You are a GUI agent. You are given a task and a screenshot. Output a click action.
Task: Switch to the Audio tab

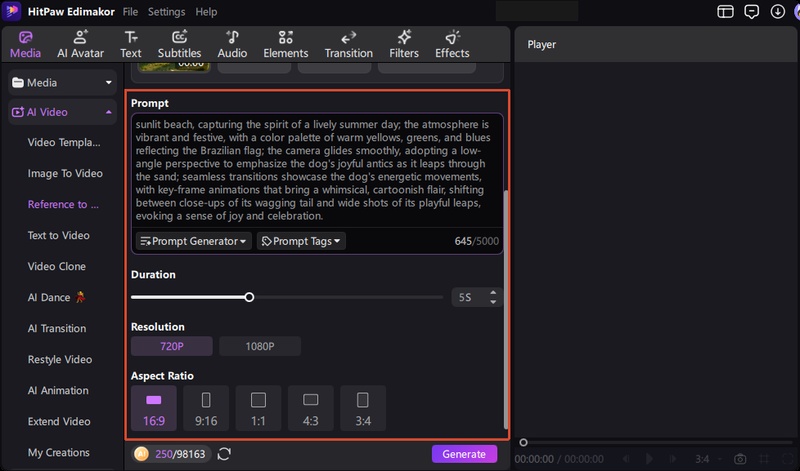click(232, 44)
